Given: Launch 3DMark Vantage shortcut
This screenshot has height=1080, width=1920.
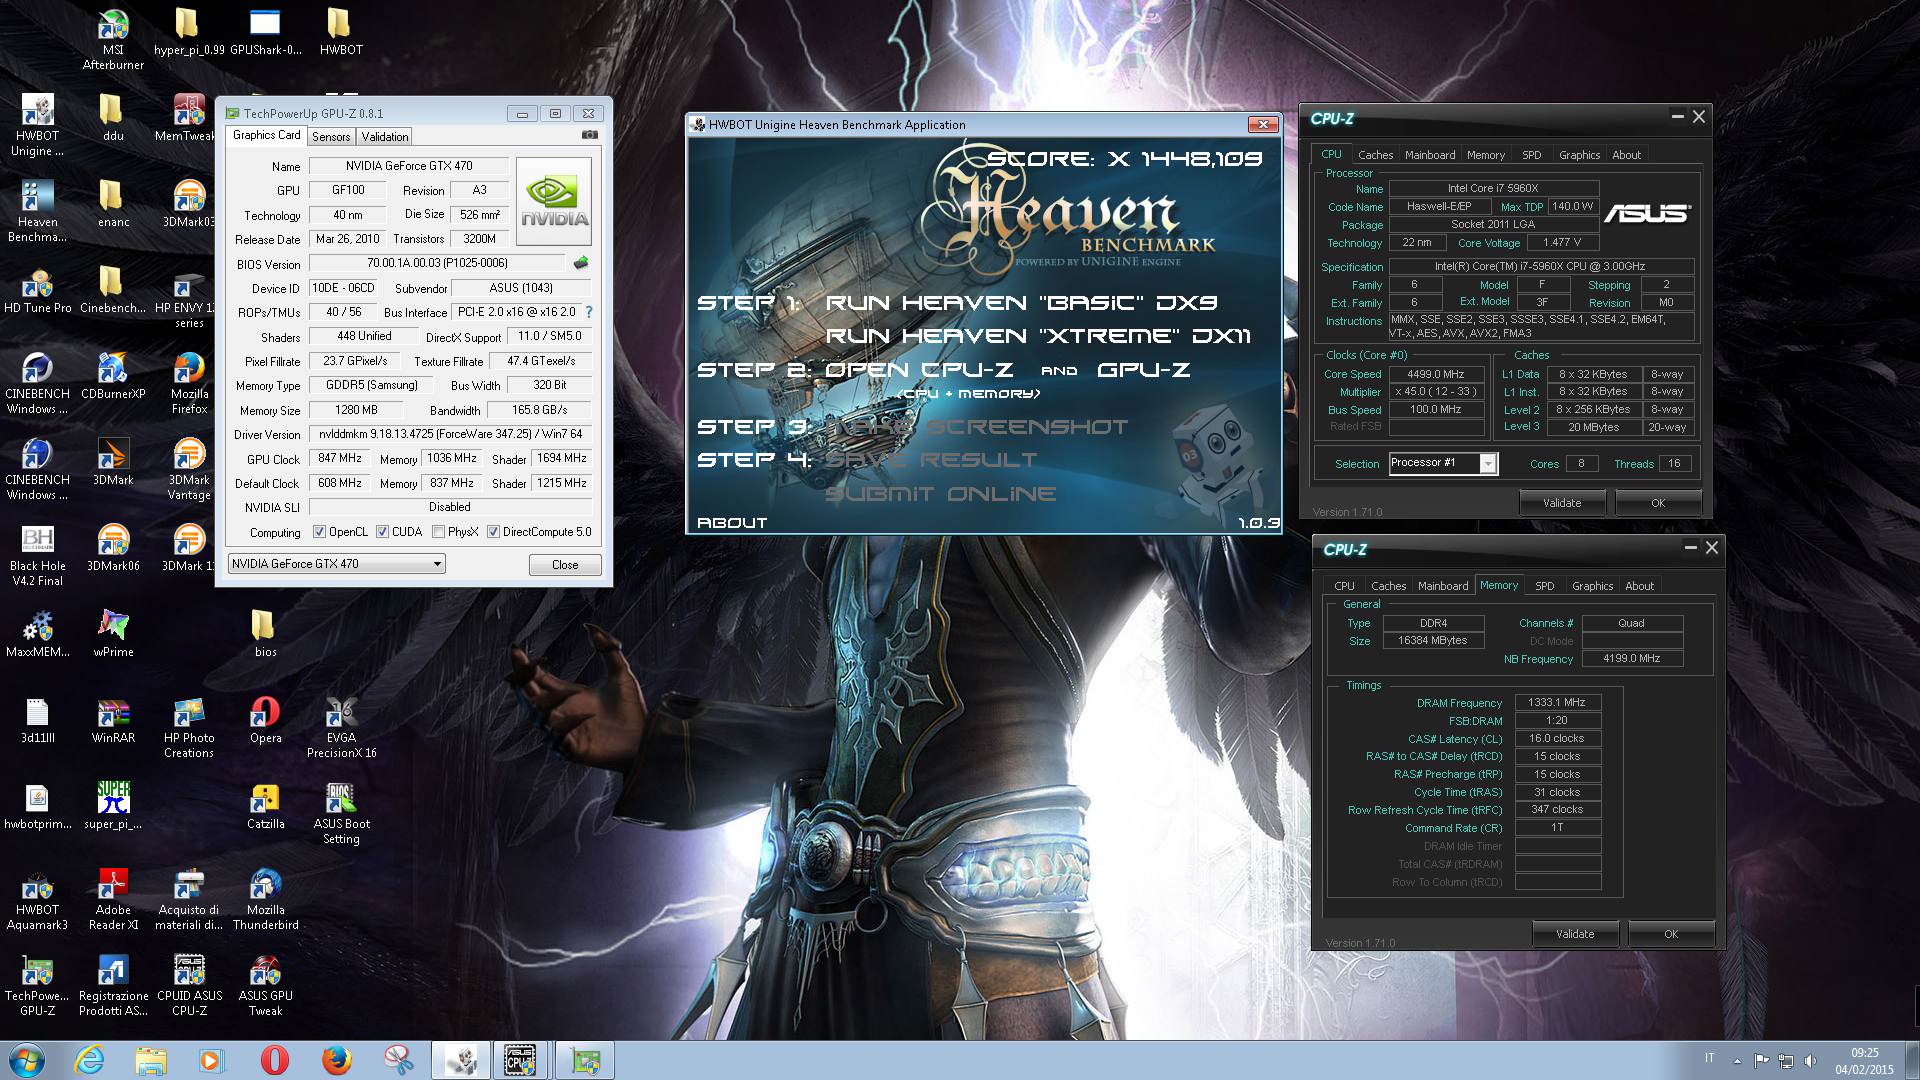Looking at the screenshot, I should (x=189, y=470).
